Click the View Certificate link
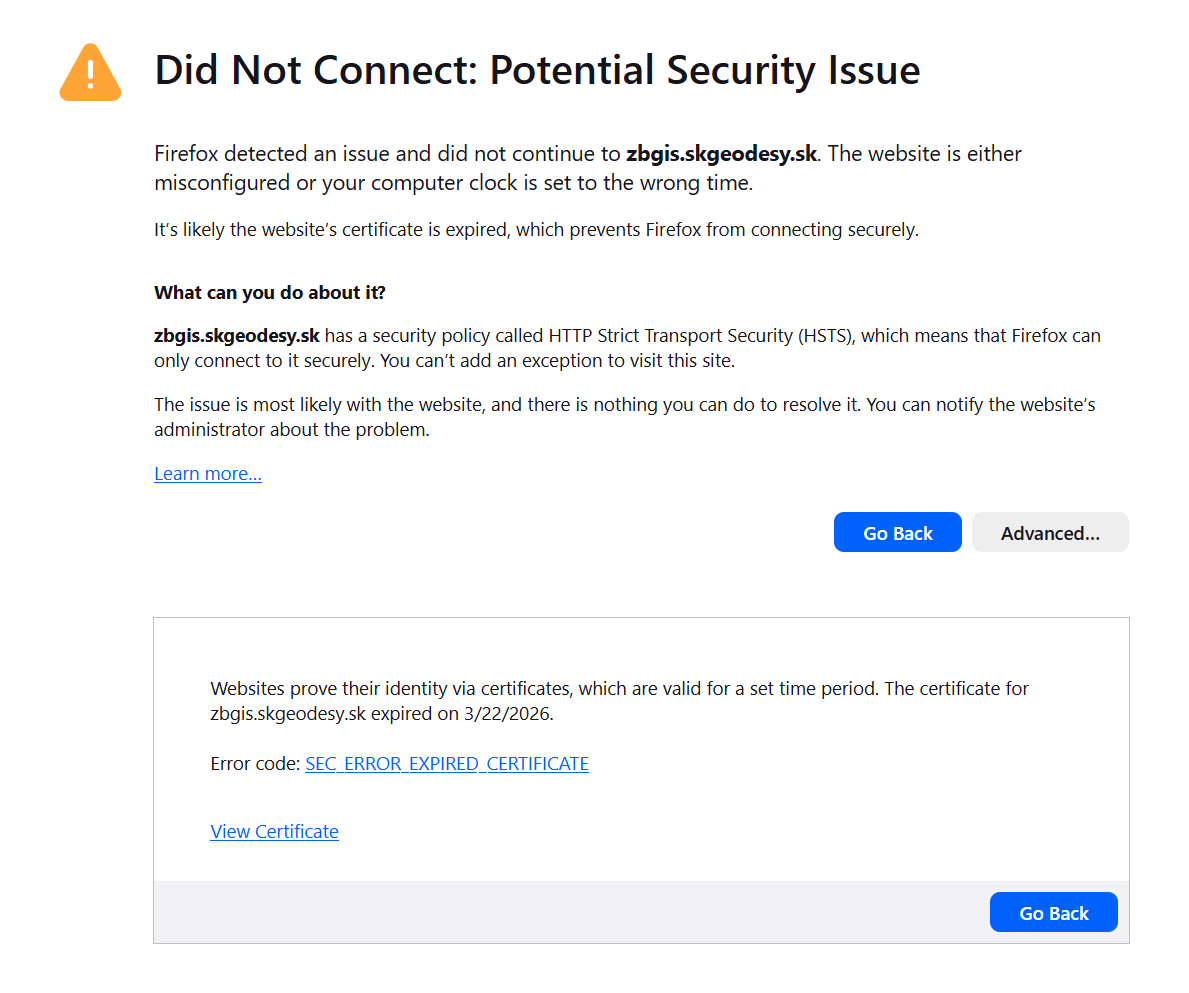 (274, 832)
